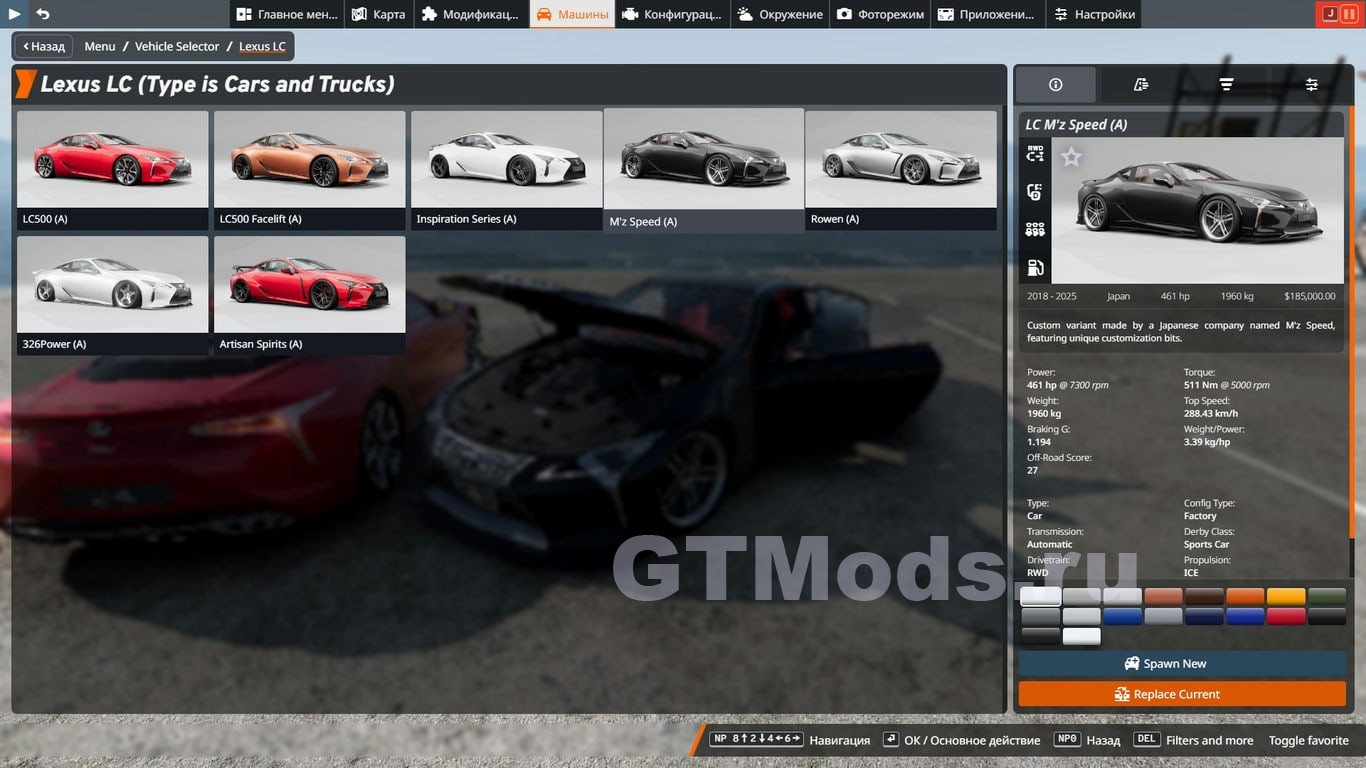Pick the yellow paint color swatch
1366x768 pixels.
click(1286, 597)
